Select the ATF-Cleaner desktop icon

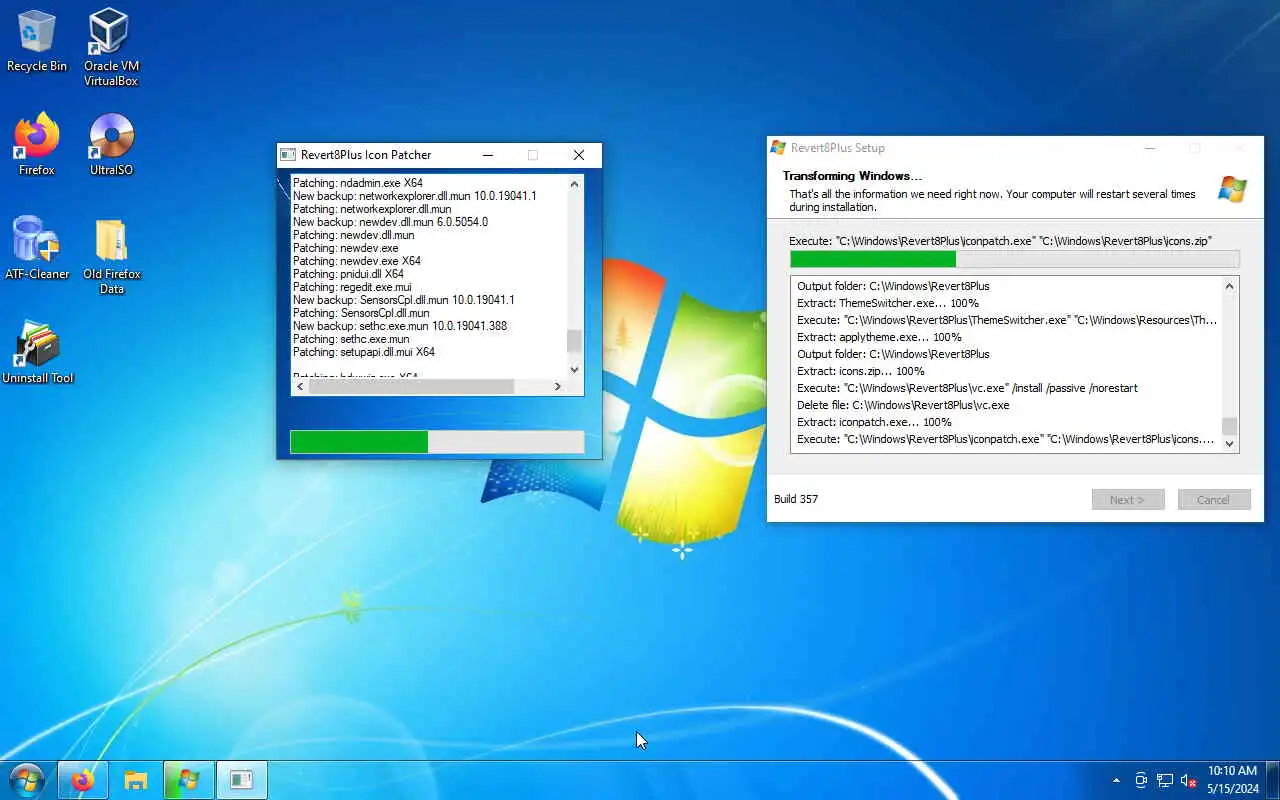pyautogui.click(x=37, y=248)
